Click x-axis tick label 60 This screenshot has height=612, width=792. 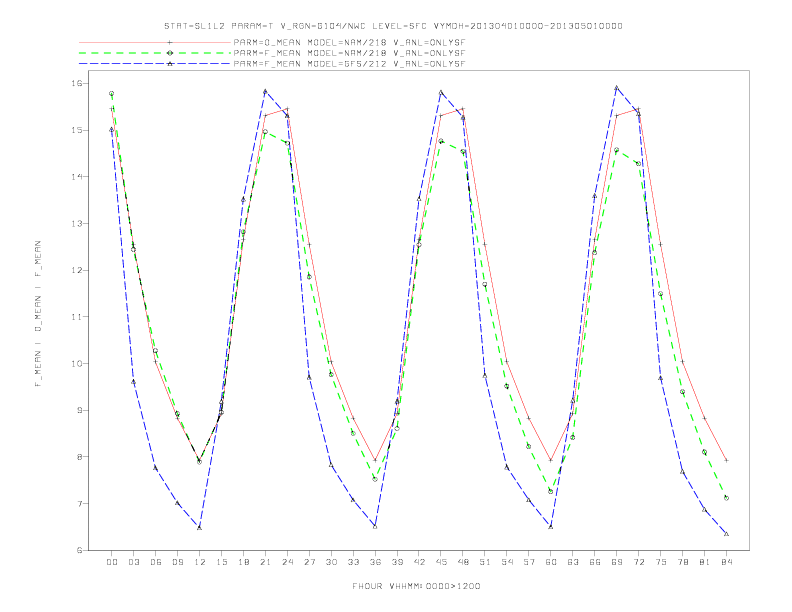(551, 562)
